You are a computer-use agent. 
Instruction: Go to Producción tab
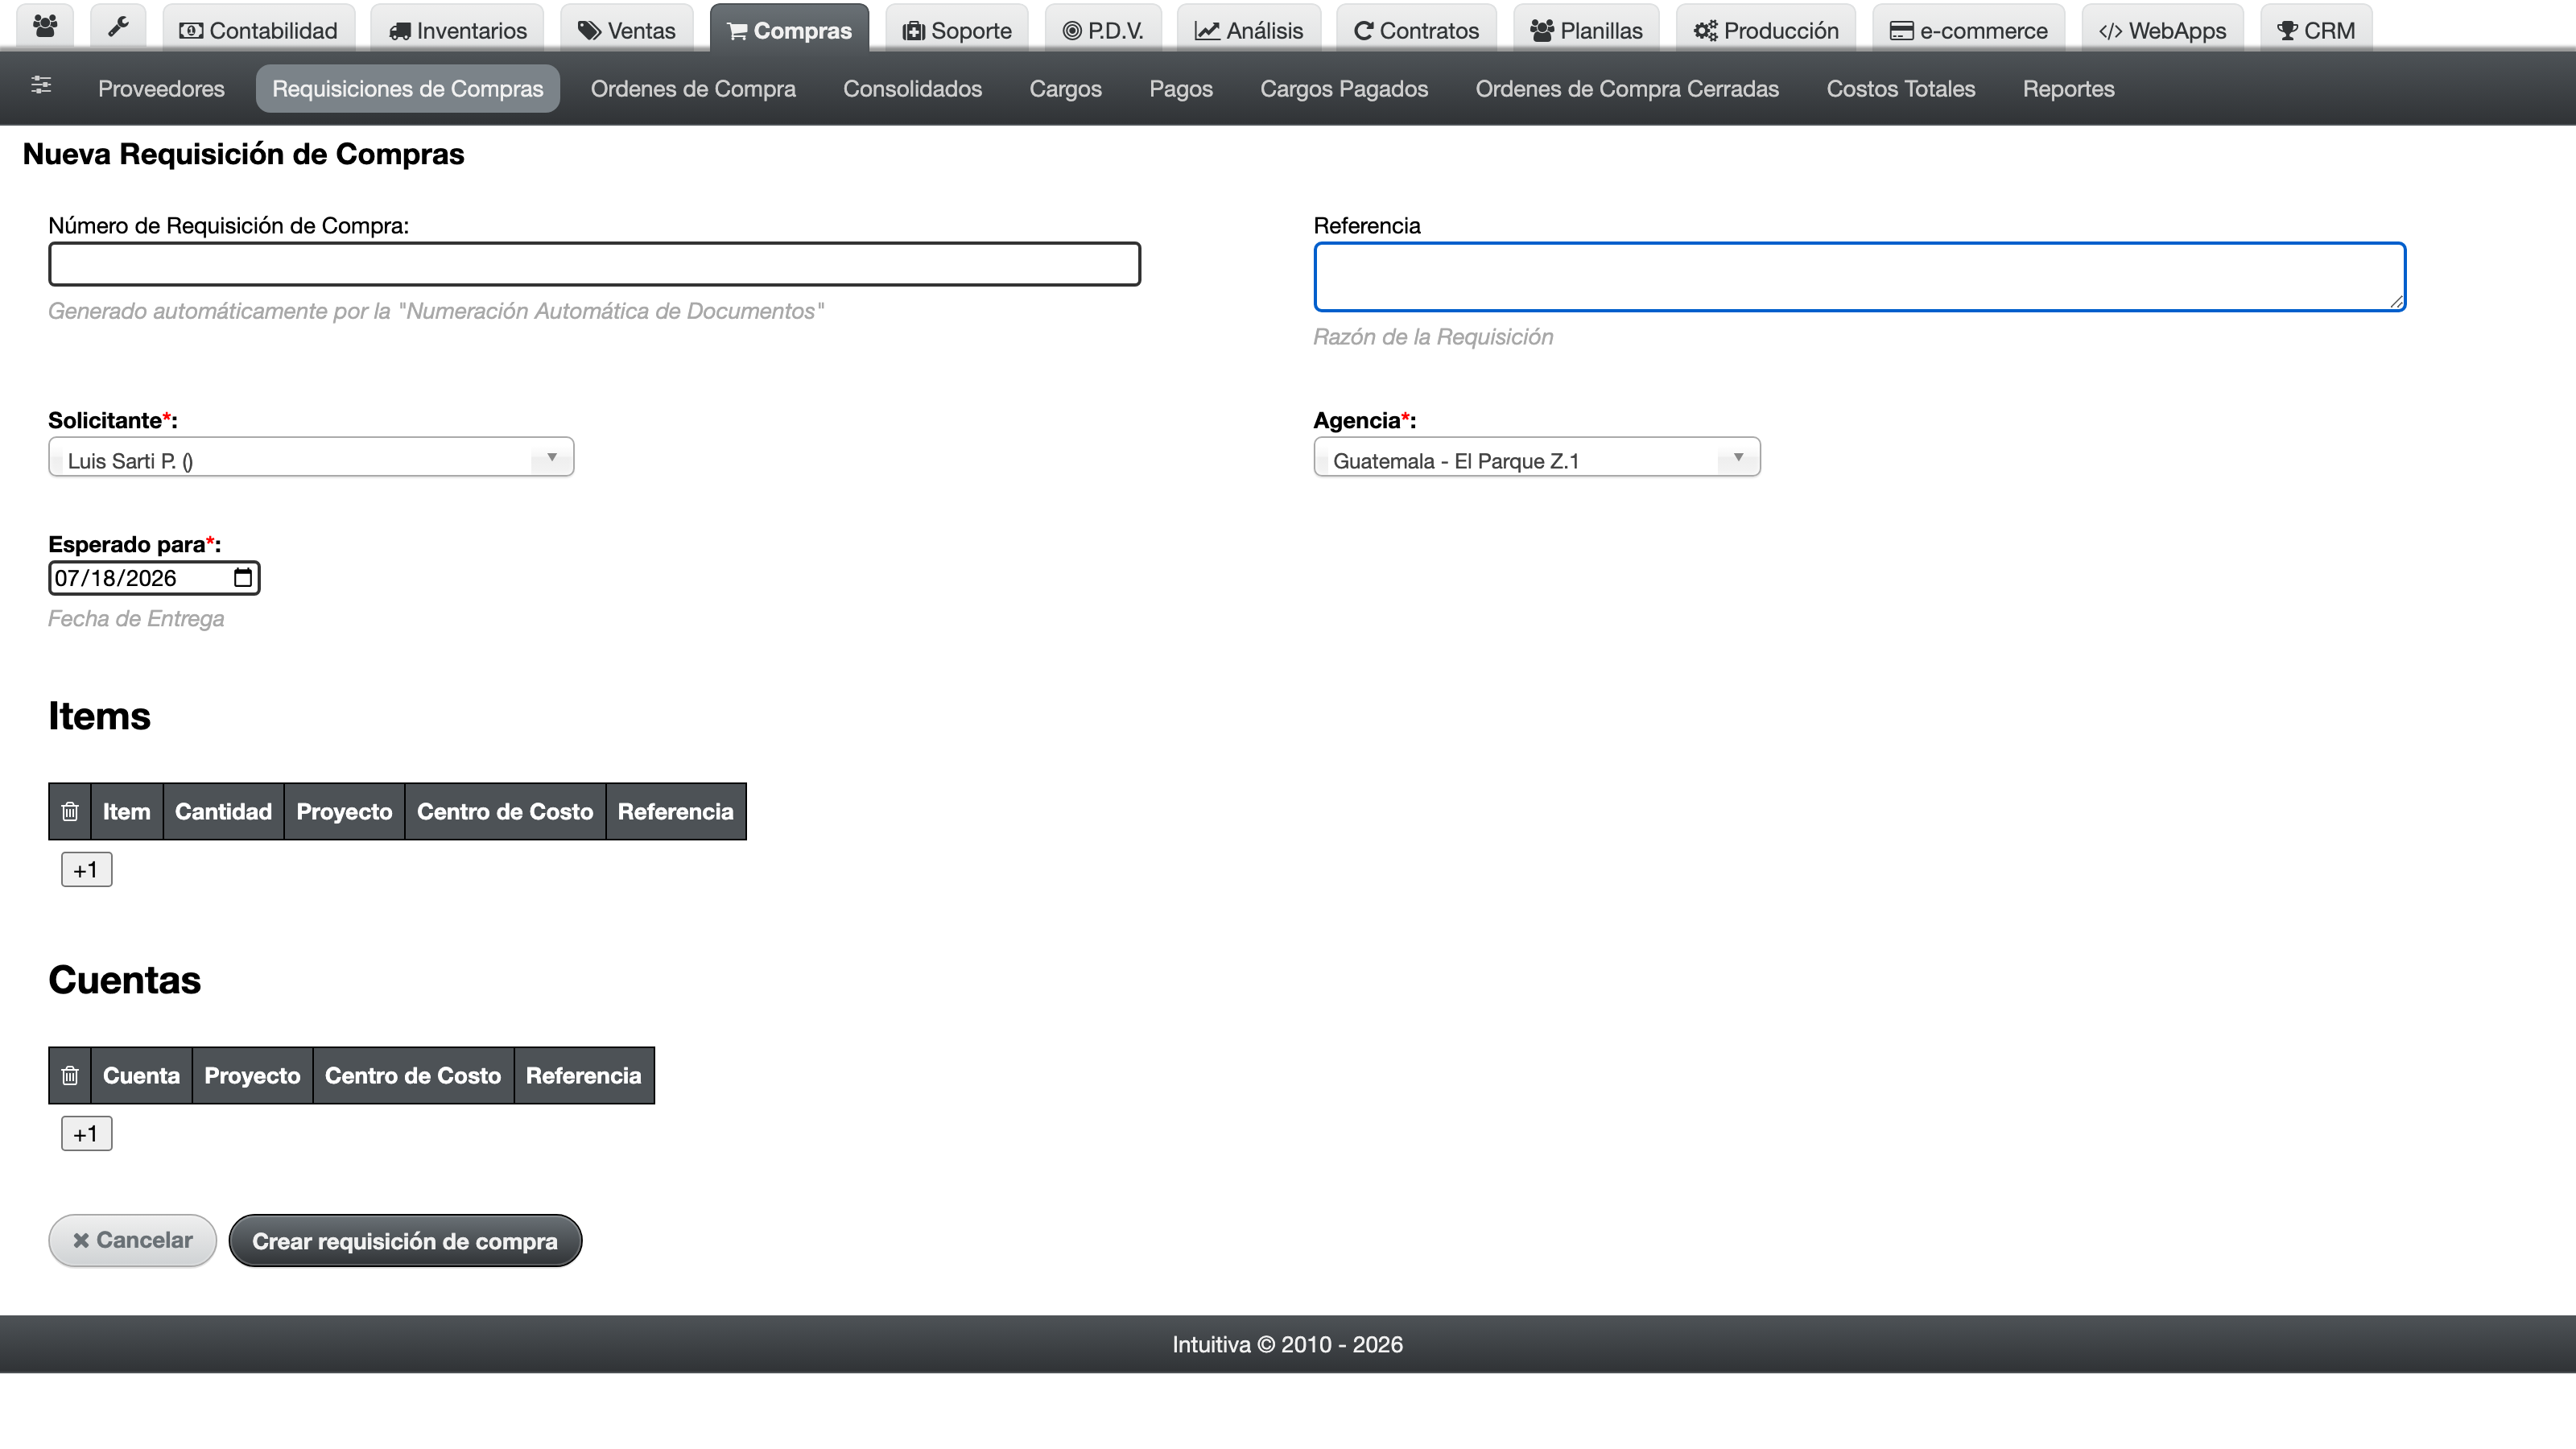(x=1766, y=30)
